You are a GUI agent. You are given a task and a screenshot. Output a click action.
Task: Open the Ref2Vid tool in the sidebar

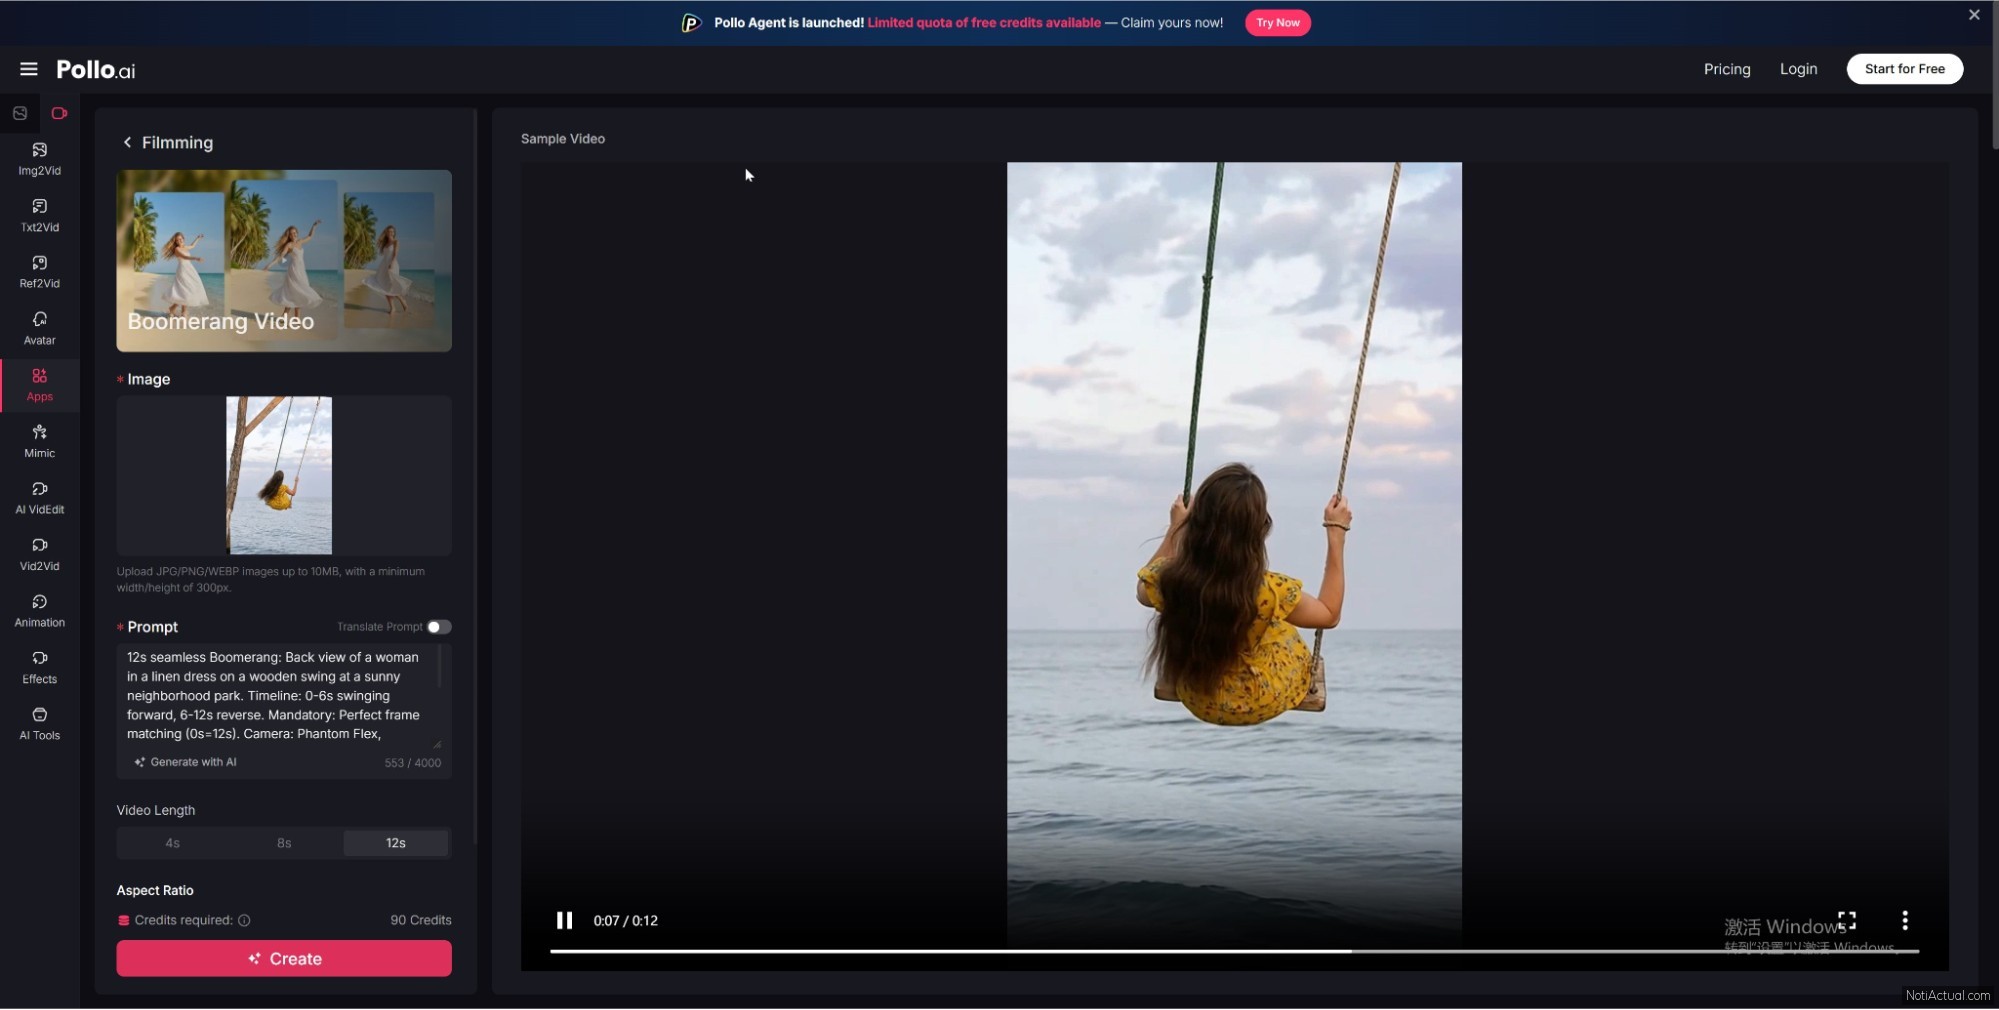pyautogui.click(x=39, y=272)
